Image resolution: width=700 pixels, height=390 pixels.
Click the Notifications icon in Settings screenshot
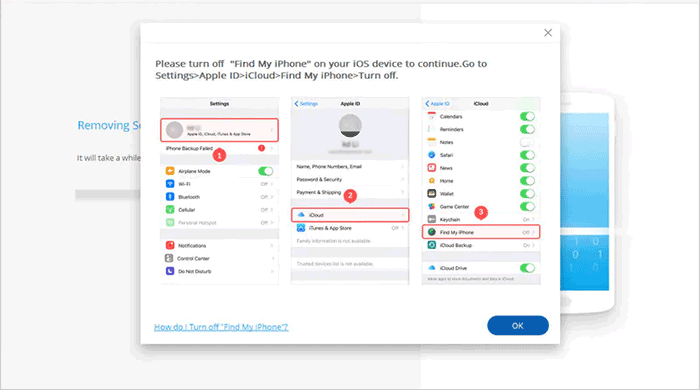(170, 245)
